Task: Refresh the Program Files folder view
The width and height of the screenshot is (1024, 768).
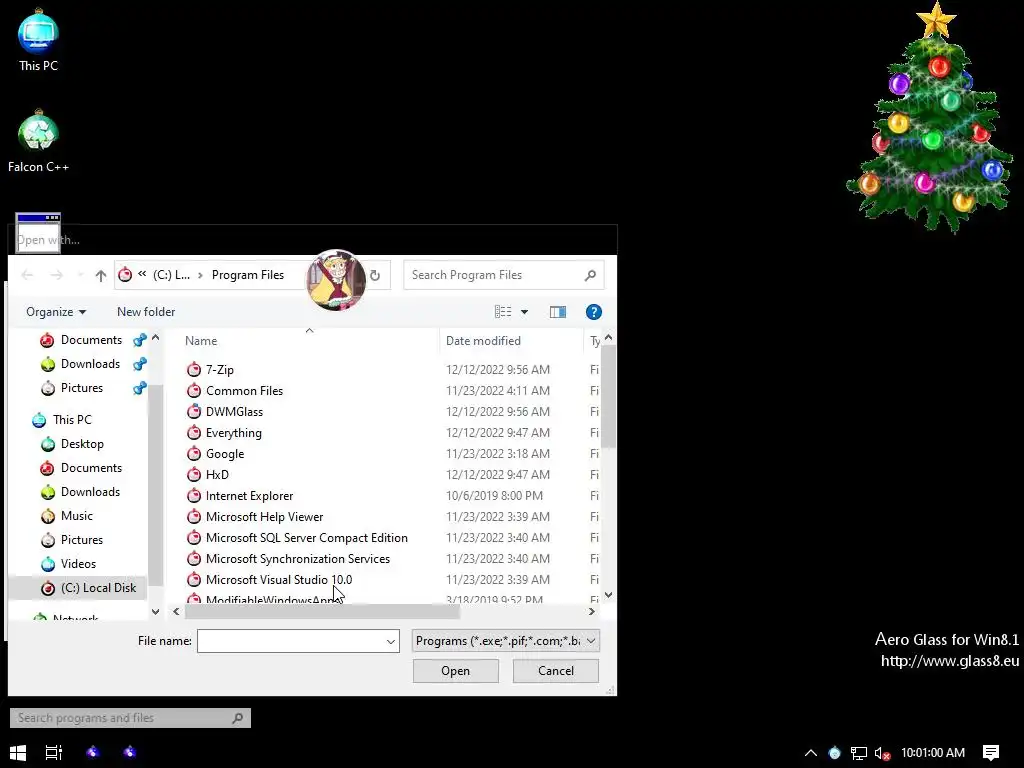Action: click(375, 276)
